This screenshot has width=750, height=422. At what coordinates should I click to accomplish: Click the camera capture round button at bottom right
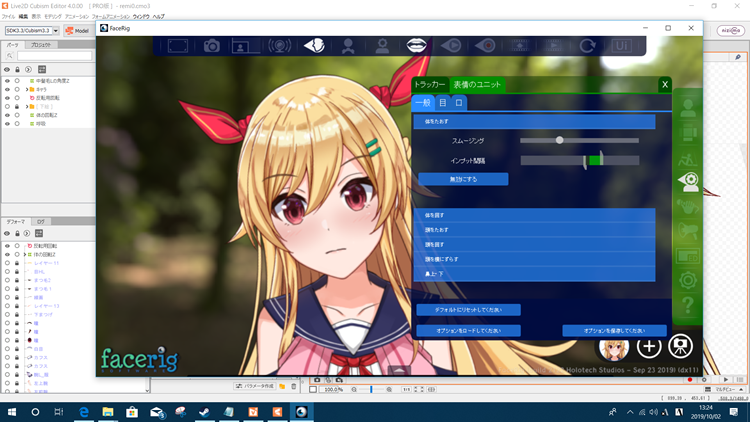(x=680, y=346)
